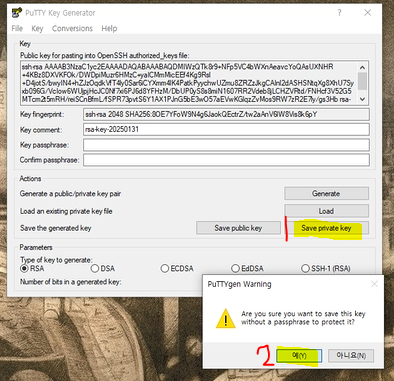394x381 pixels.
Task: Click the 'Key comment:' label
Action: point(41,130)
